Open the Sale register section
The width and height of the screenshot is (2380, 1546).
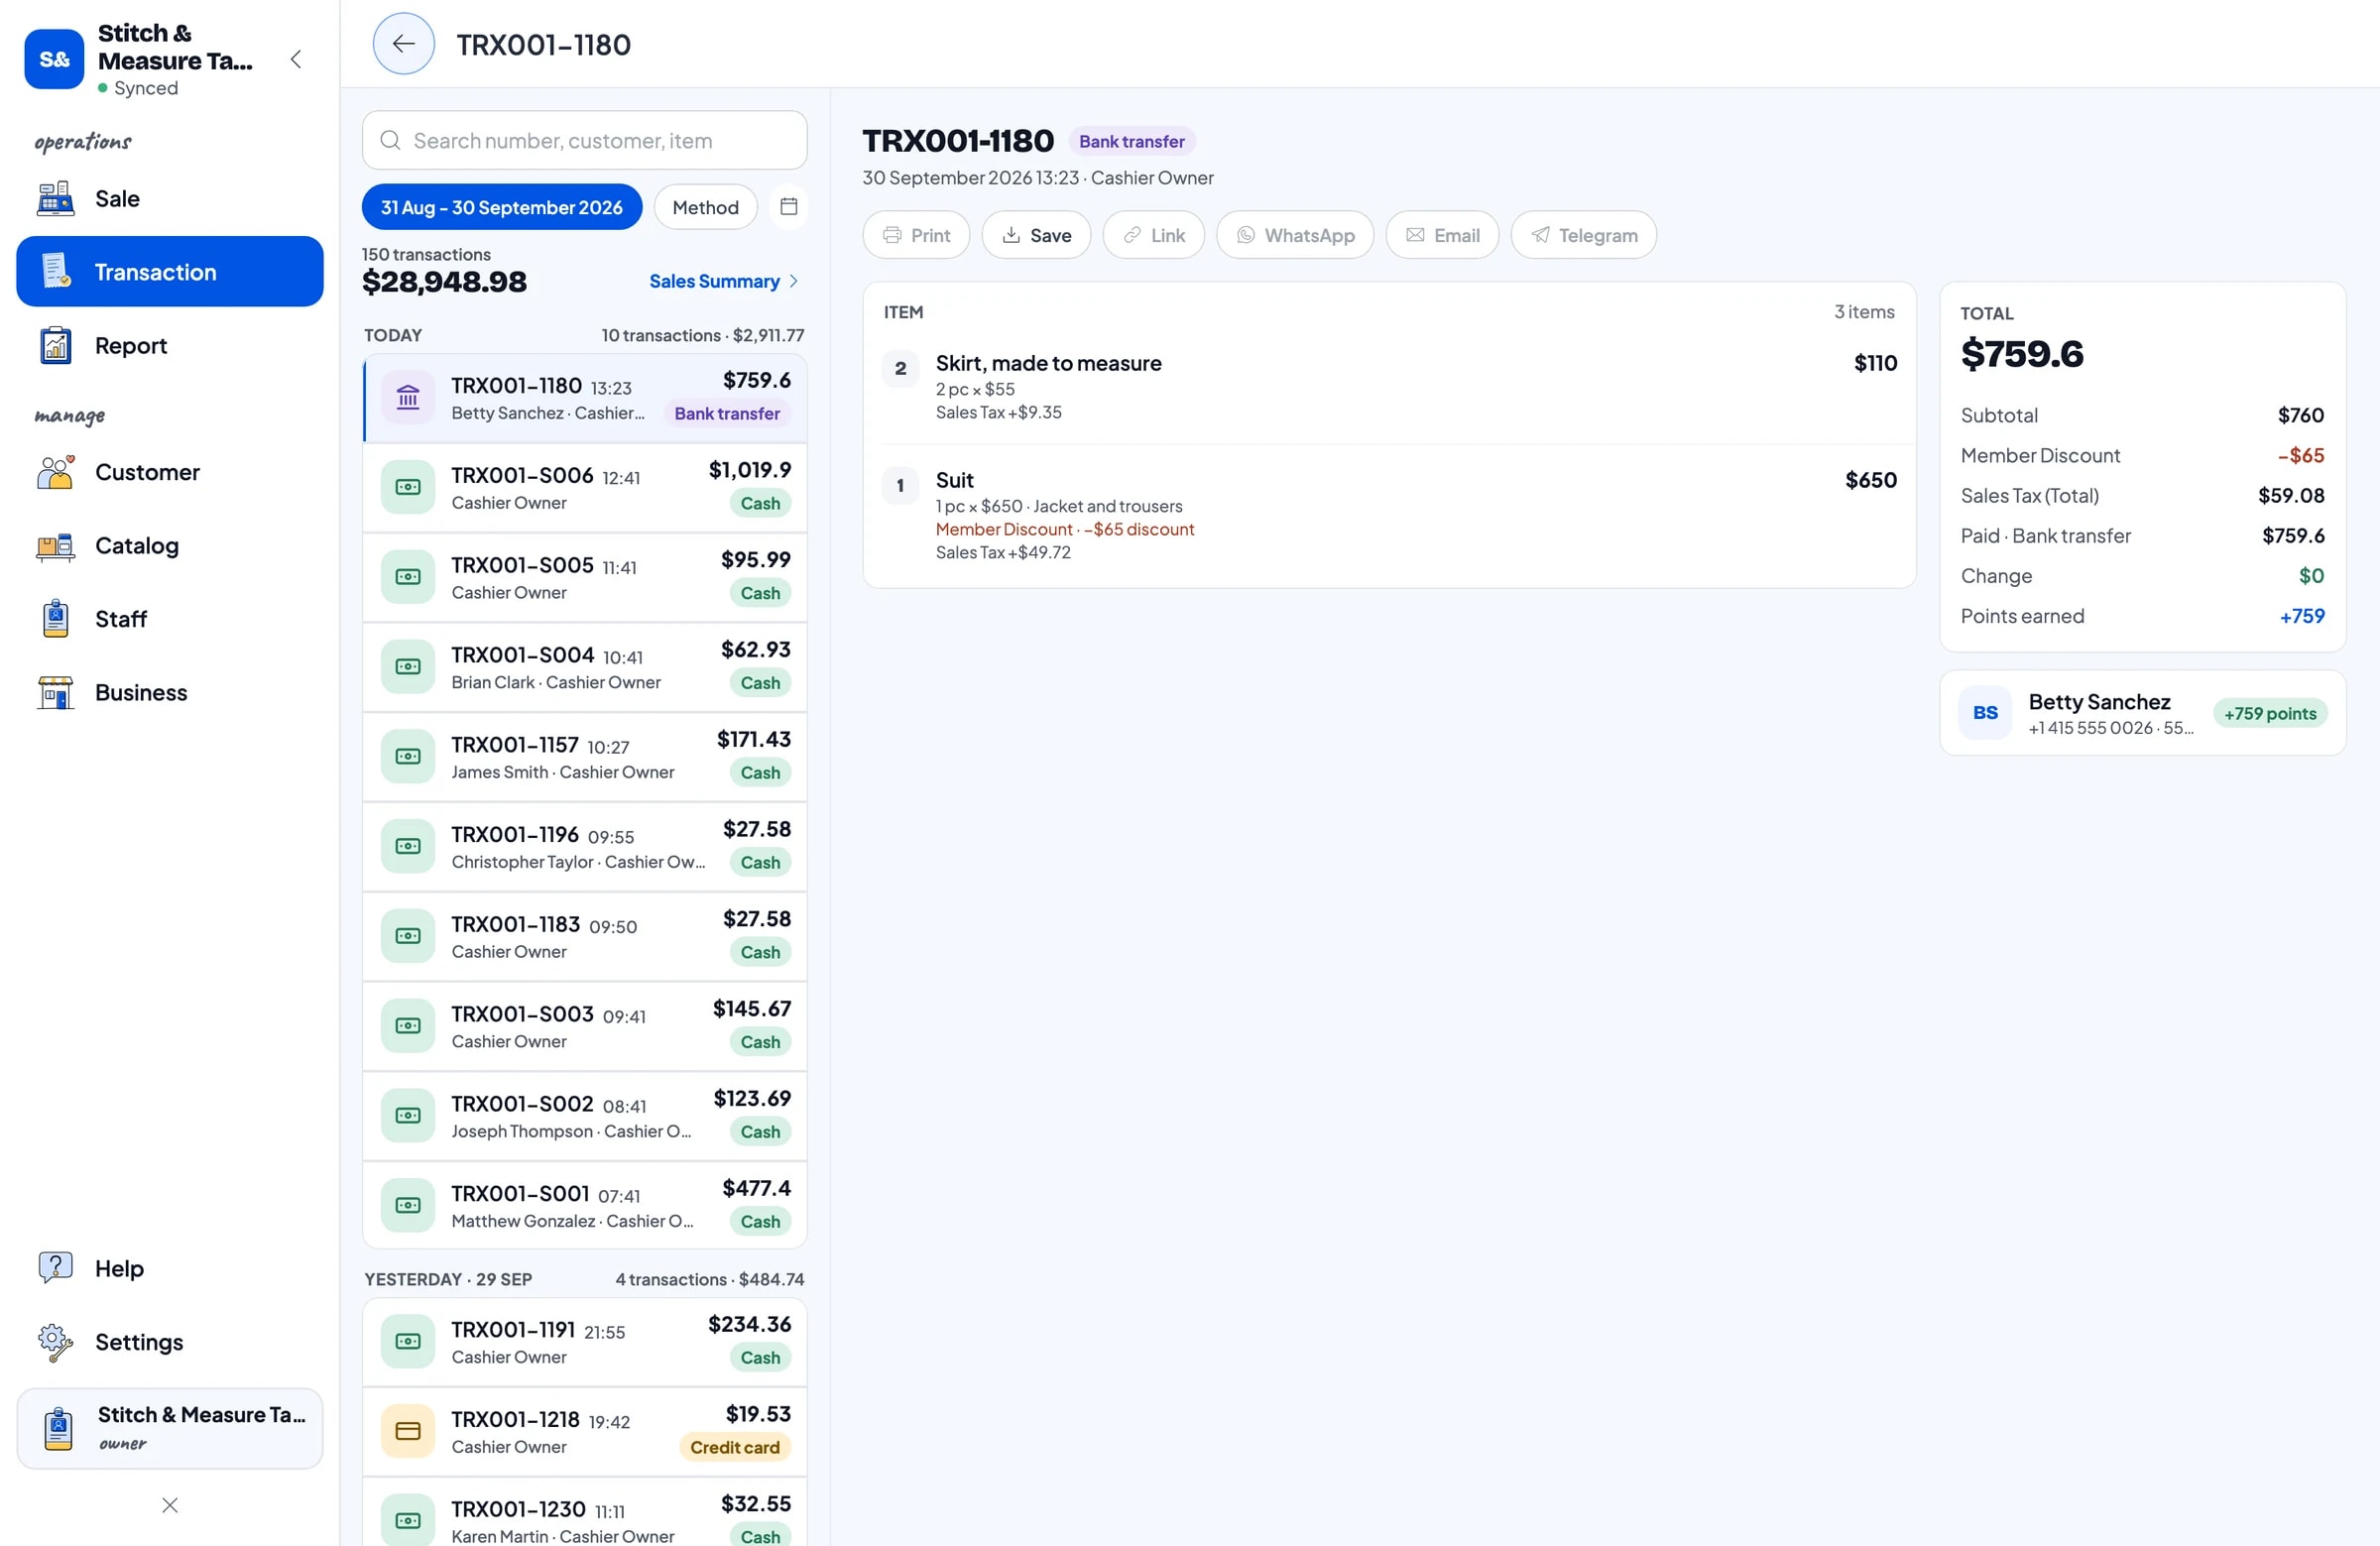click(170, 199)
